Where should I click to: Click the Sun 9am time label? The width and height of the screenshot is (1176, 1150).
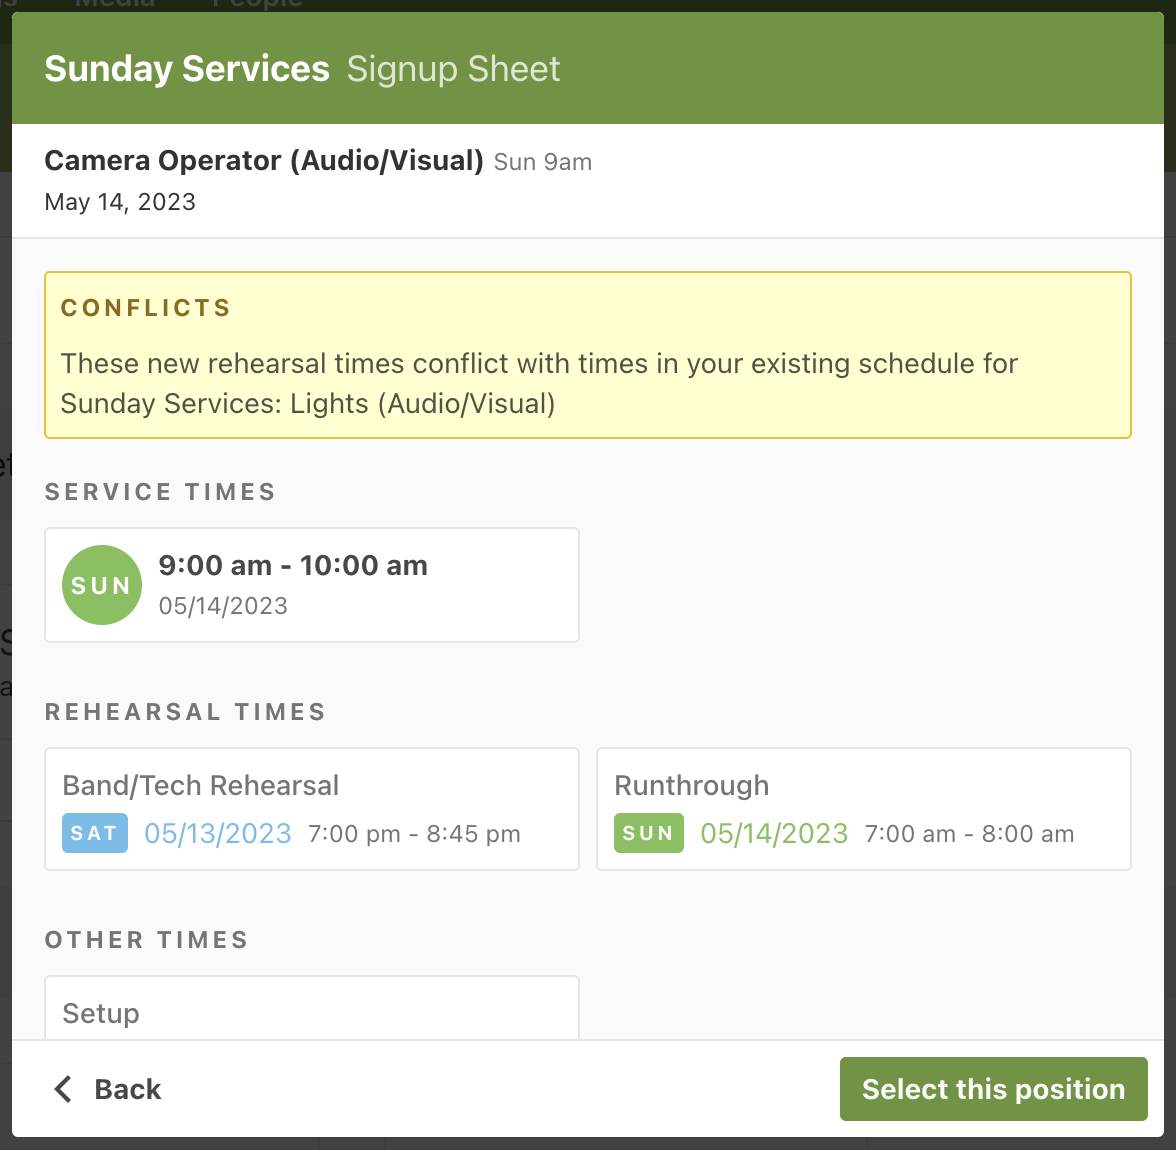(x=543, y=162)
